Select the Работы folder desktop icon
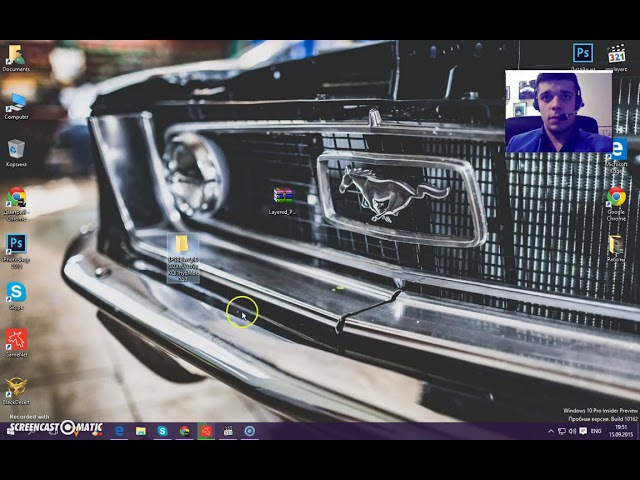Image resolution: width=640 pixels, height=480 pixels. point(615,248)
